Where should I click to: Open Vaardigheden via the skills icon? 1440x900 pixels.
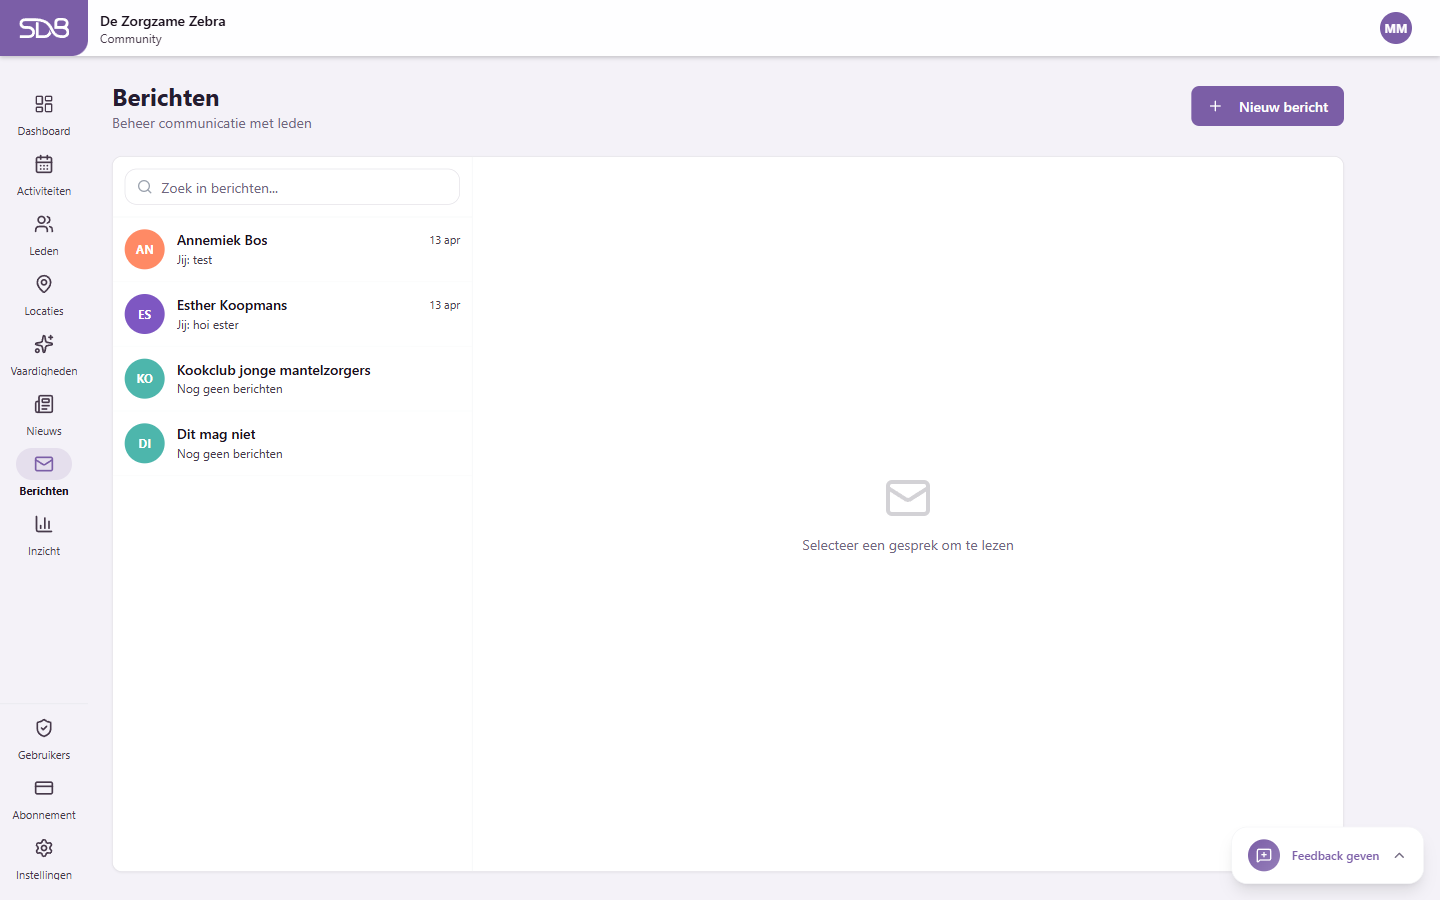click(x=44, y=344)
